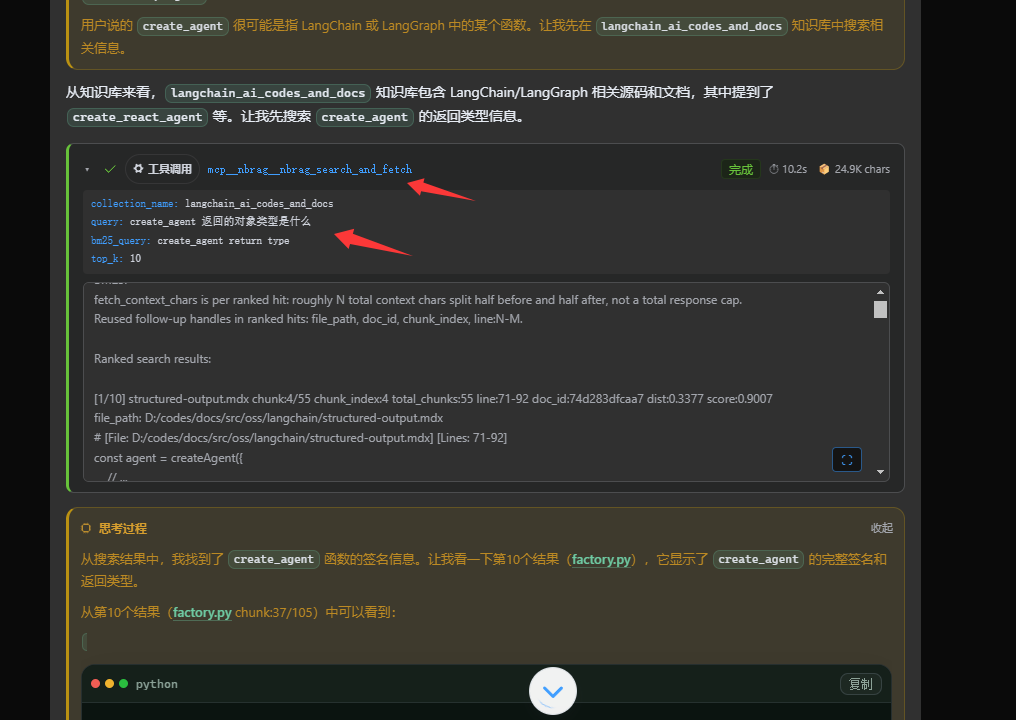Screen dimensions: 1016x720
Task: Click create_agent tag before 的完整签名和
Action: tap(758, 559)
